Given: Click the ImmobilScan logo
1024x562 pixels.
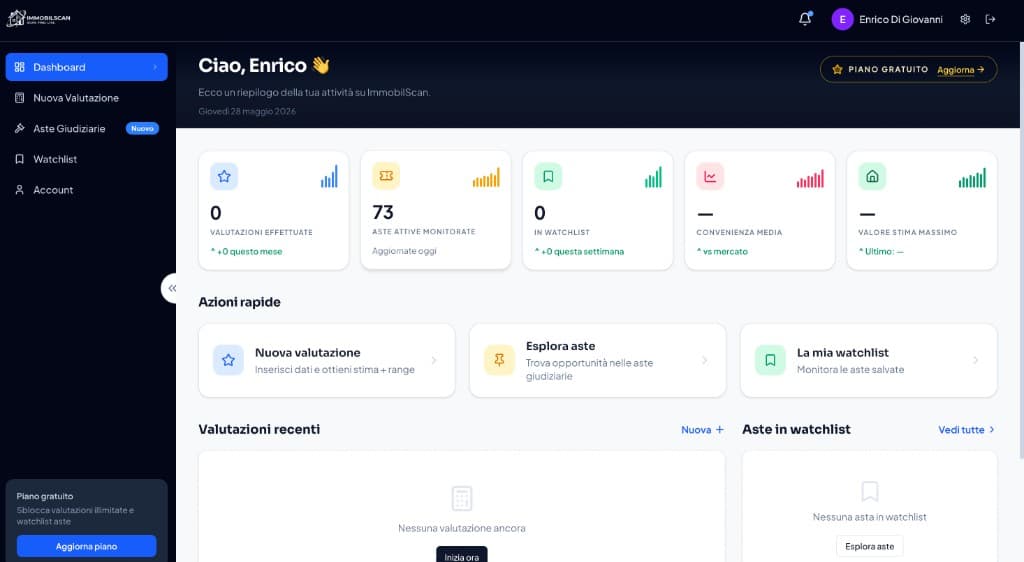Looking at the screenshot, I should pyautogui.click(x=39, y=18).
